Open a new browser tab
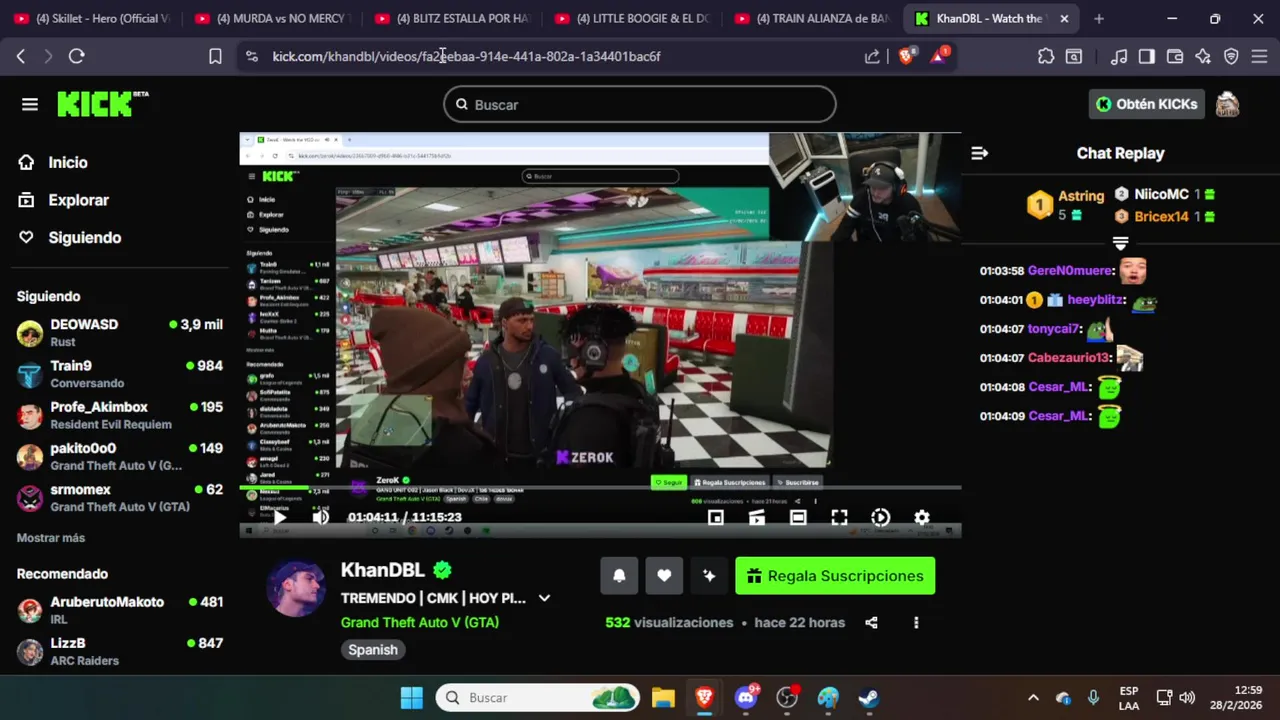 1099,19
